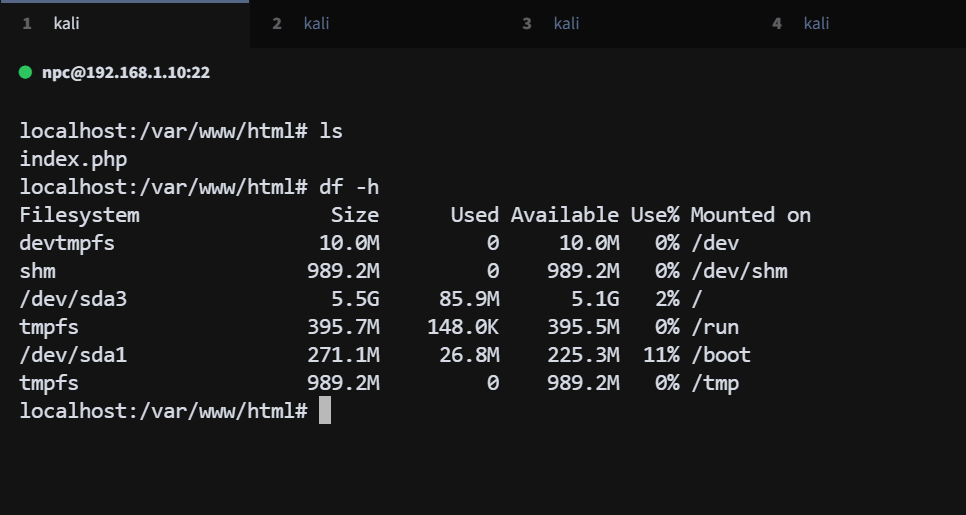Focus the terminal cursor block at the prompt
The image size is (966, 515).
coord(325,410)
